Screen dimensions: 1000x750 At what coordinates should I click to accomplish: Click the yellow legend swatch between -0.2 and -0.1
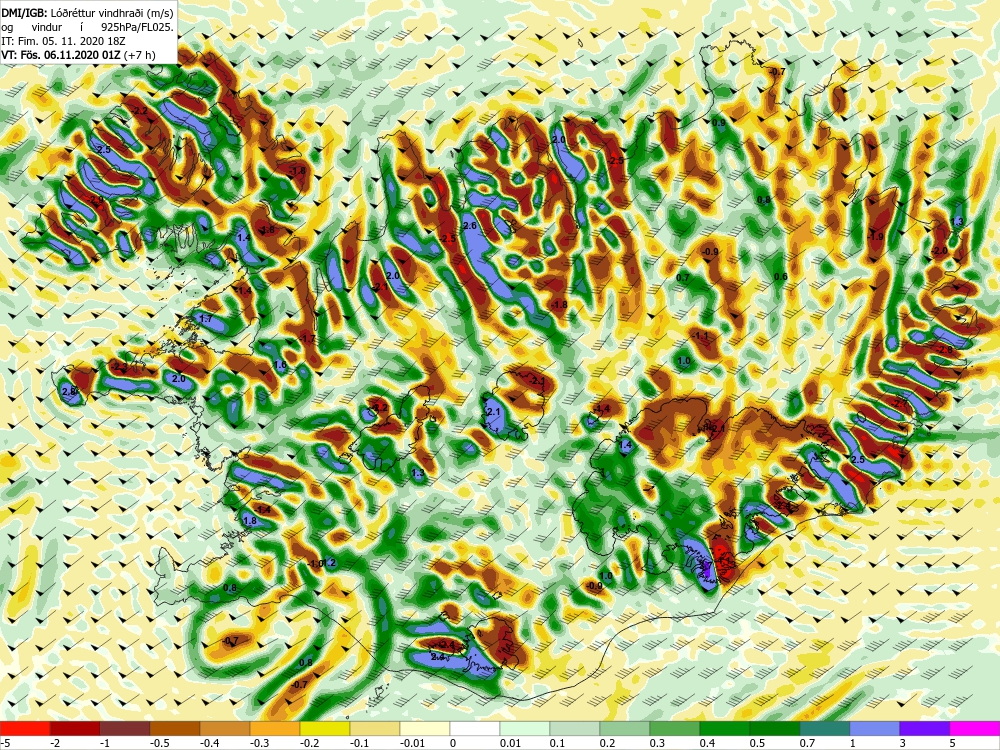click(x=325, y=728)
